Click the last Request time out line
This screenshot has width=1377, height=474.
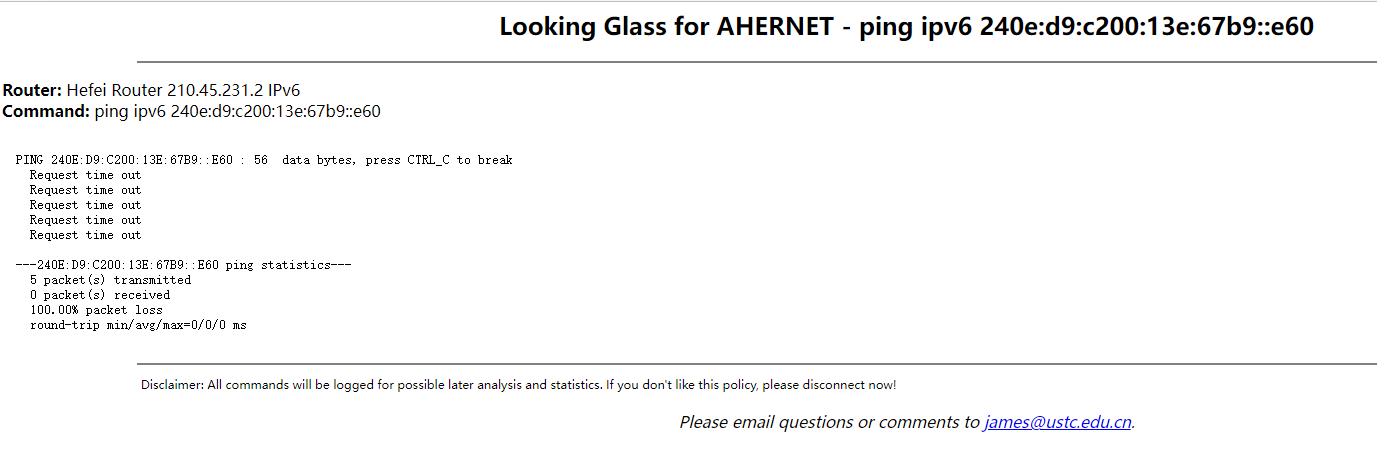[85, 235]
